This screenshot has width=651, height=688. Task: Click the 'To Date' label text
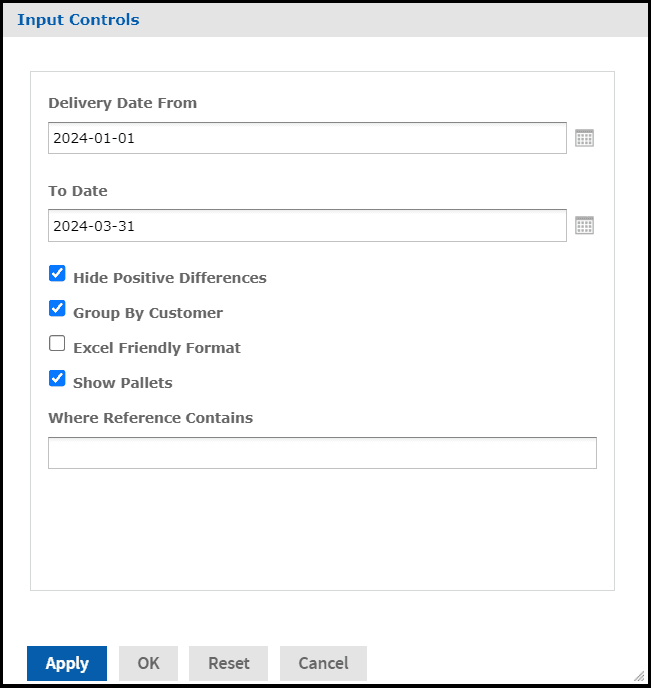(78, 191)
